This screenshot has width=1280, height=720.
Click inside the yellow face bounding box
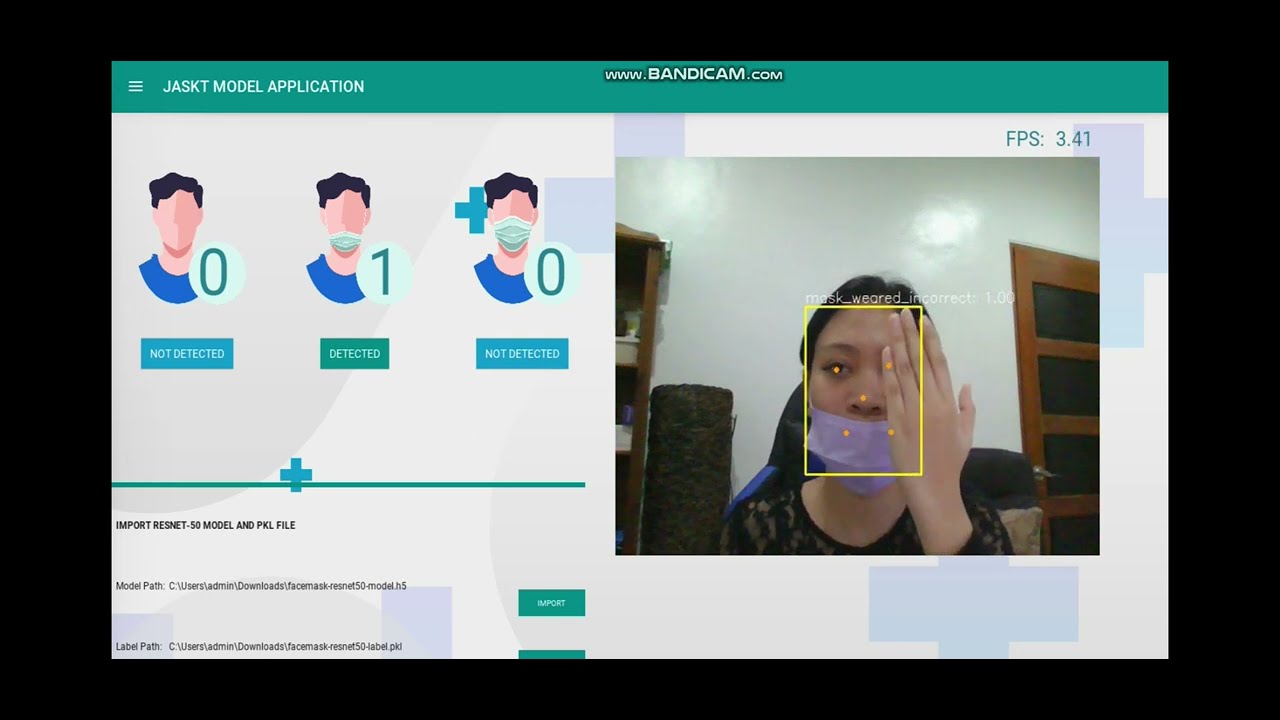click(x=863, y=390)
